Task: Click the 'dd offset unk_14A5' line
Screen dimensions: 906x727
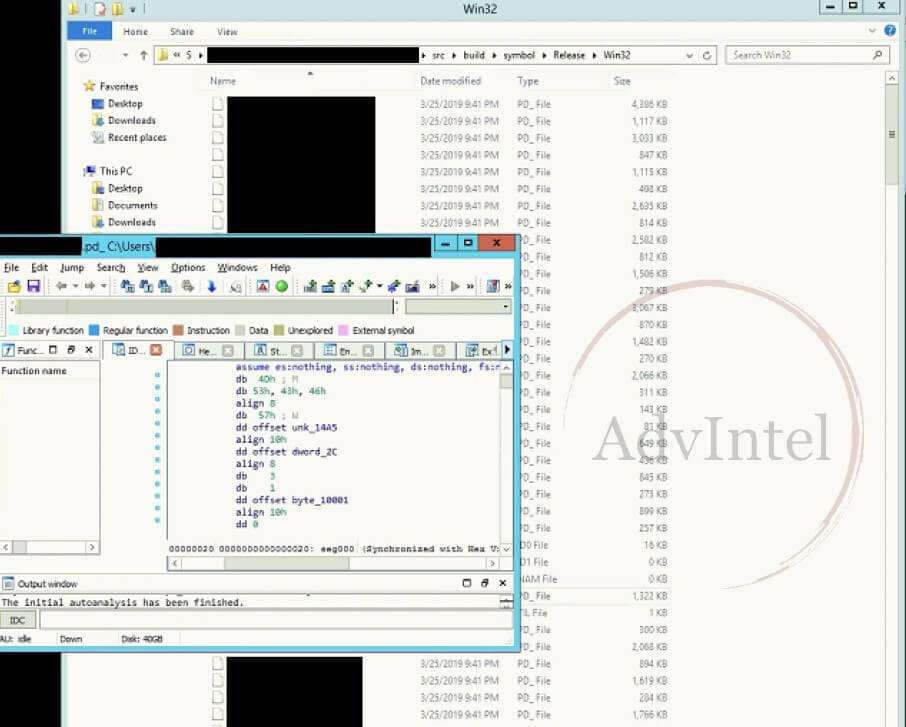Action: [x=286, y=428]
